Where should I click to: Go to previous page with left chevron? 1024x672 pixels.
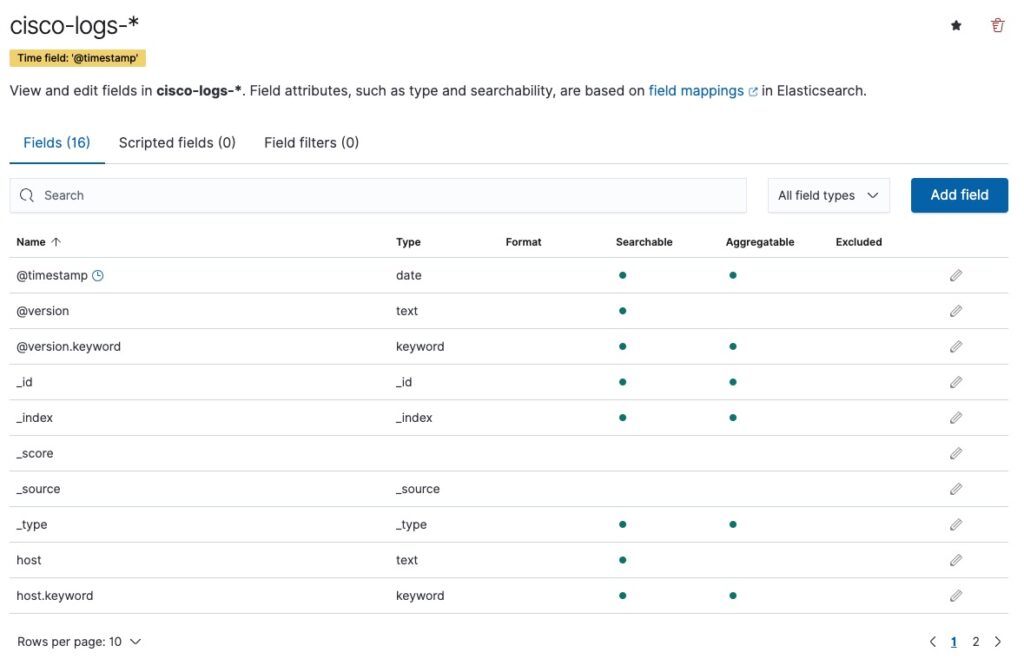[x=933, y=642]
